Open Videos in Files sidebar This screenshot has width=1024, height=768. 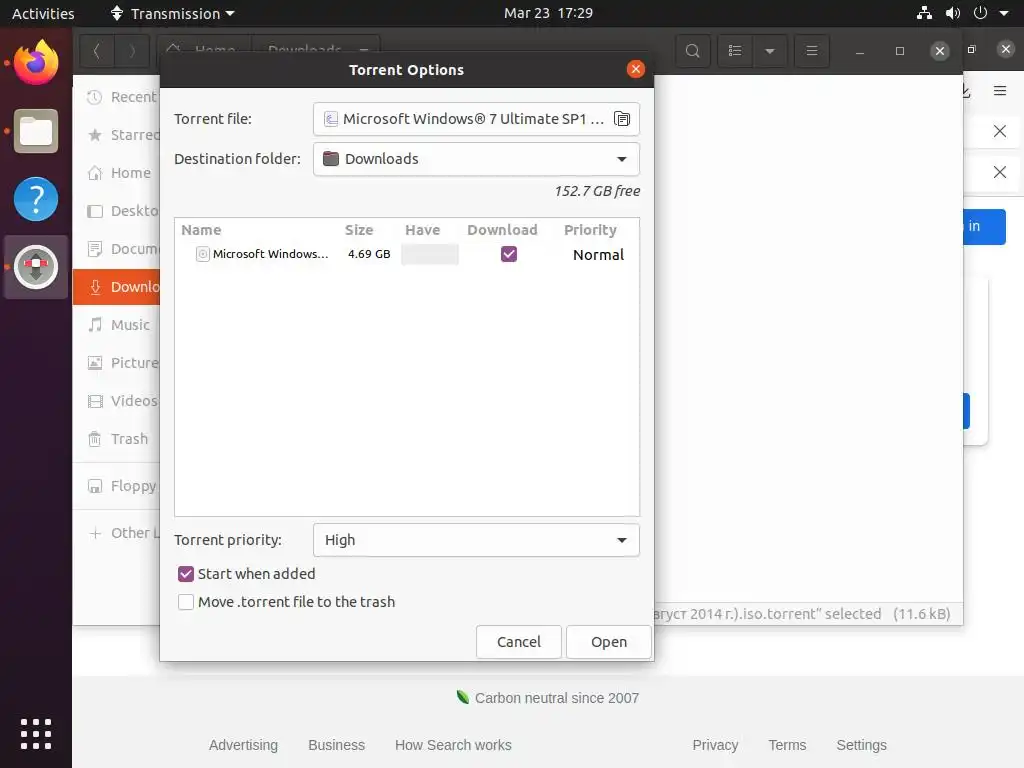(116, 401)
